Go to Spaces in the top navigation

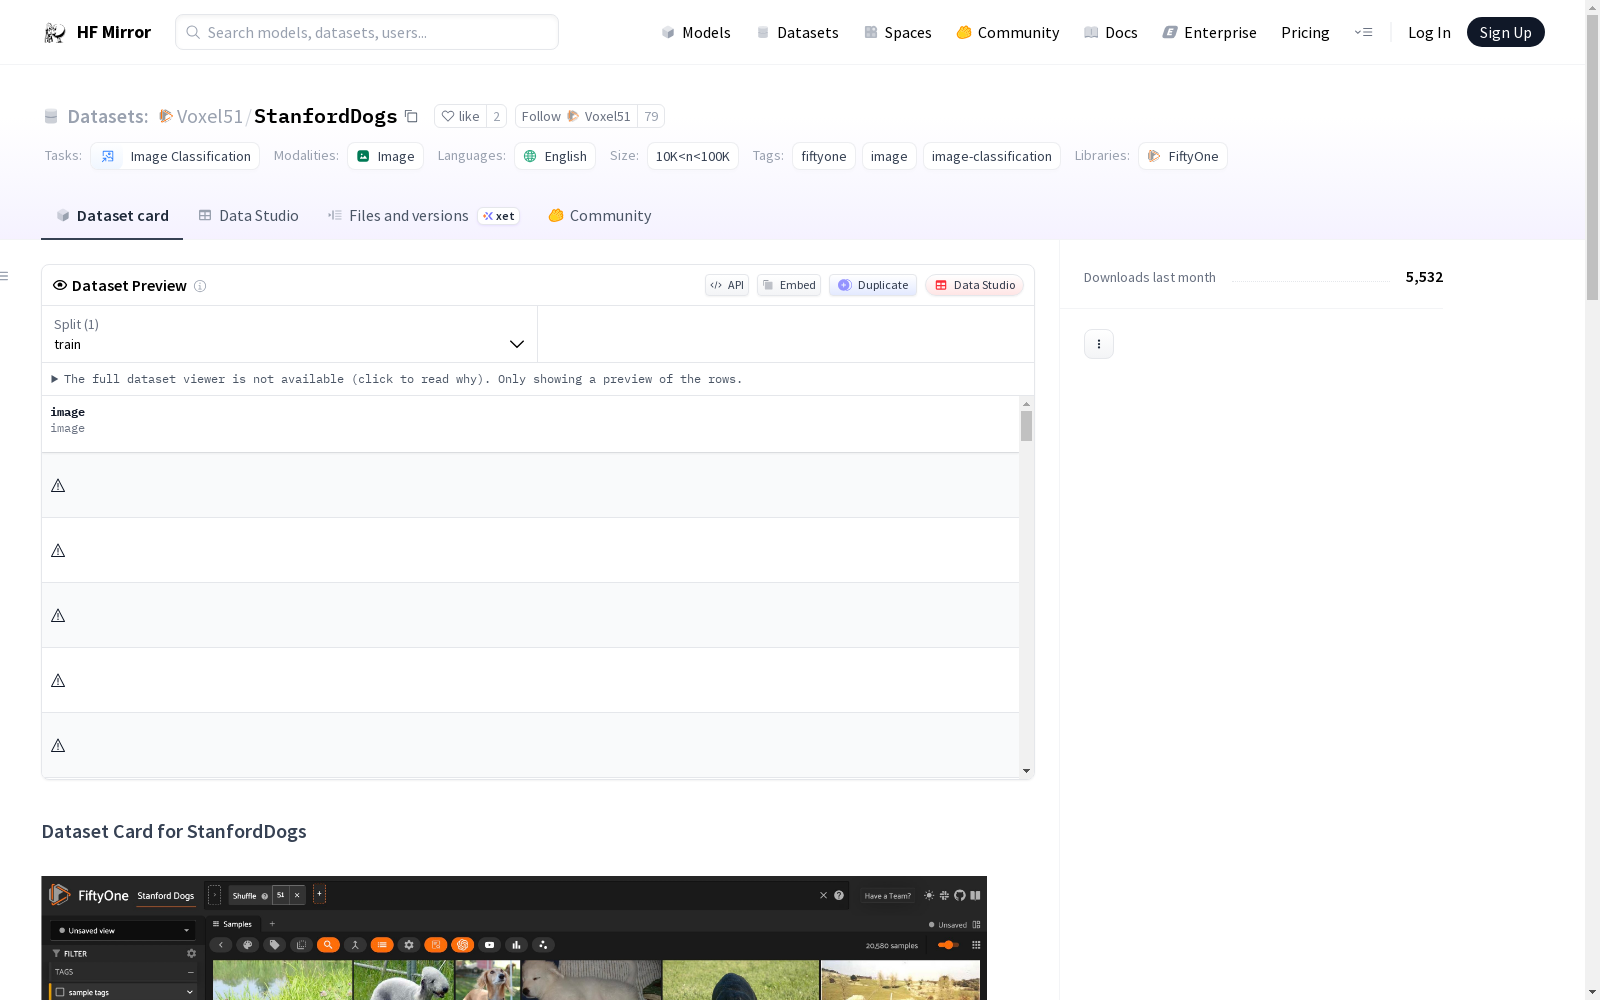coord(897,32)
